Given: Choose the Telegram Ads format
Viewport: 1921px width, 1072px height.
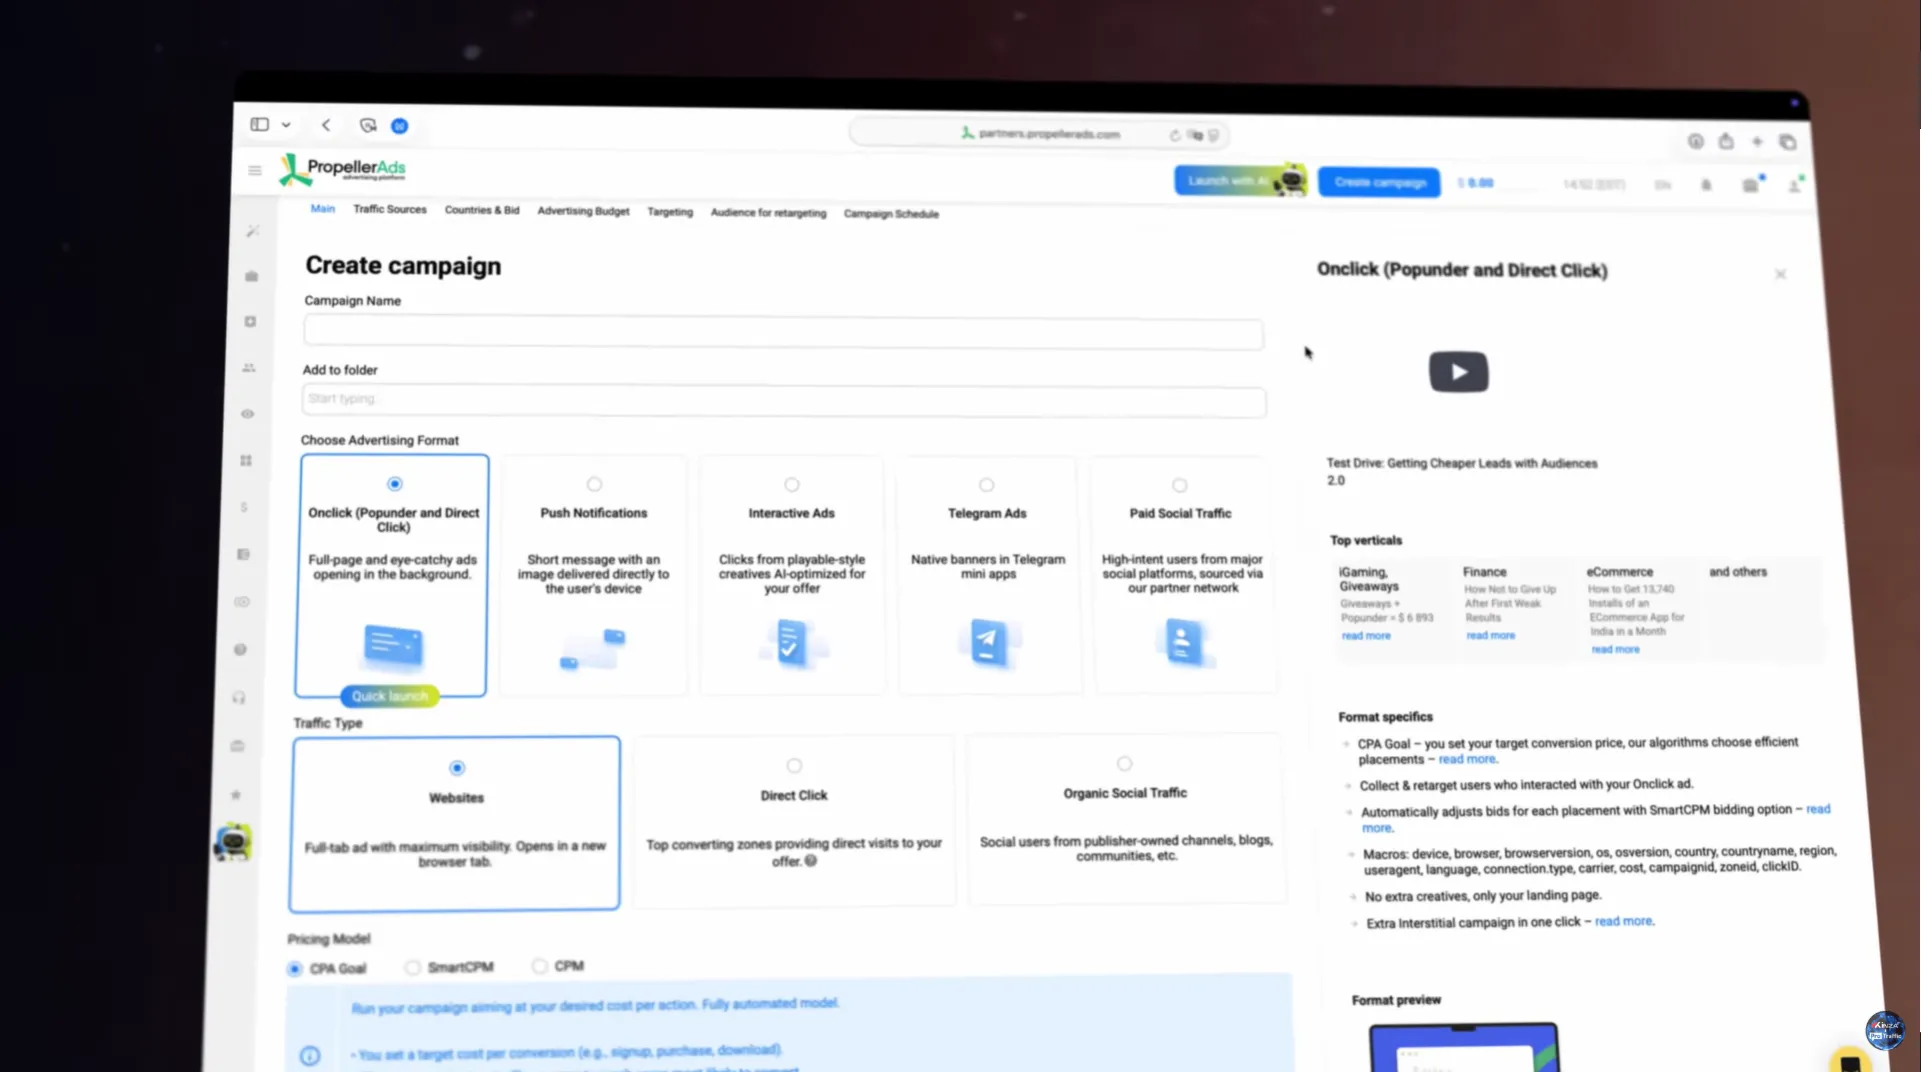Looking at the screenshot, I should pyautogui.click(x=988, y=576).
